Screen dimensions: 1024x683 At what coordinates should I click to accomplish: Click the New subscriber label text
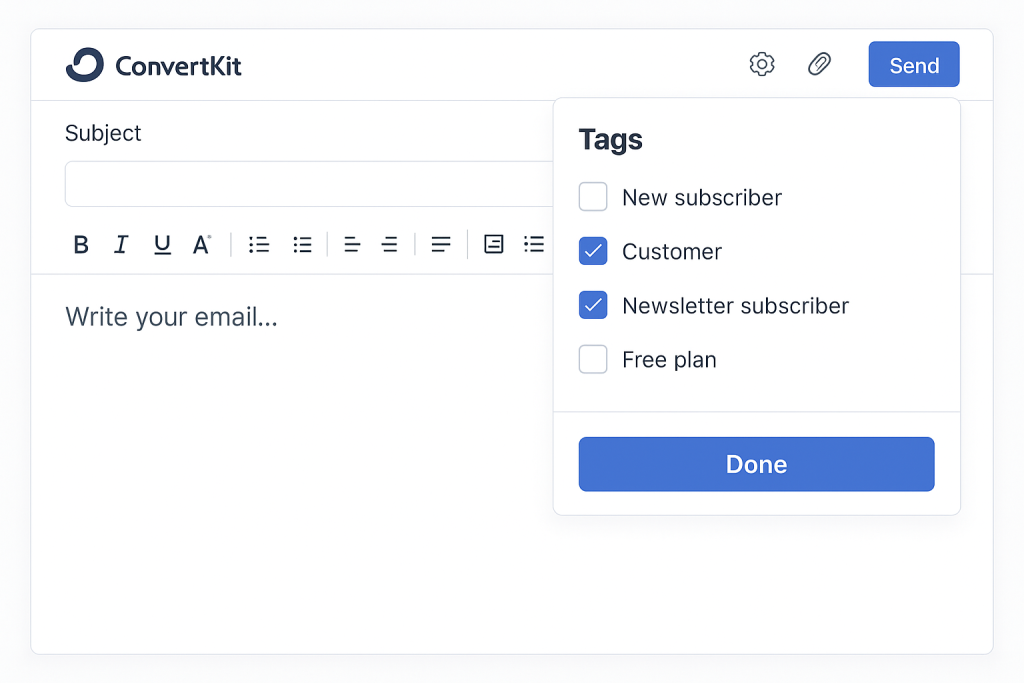point(702,198)
